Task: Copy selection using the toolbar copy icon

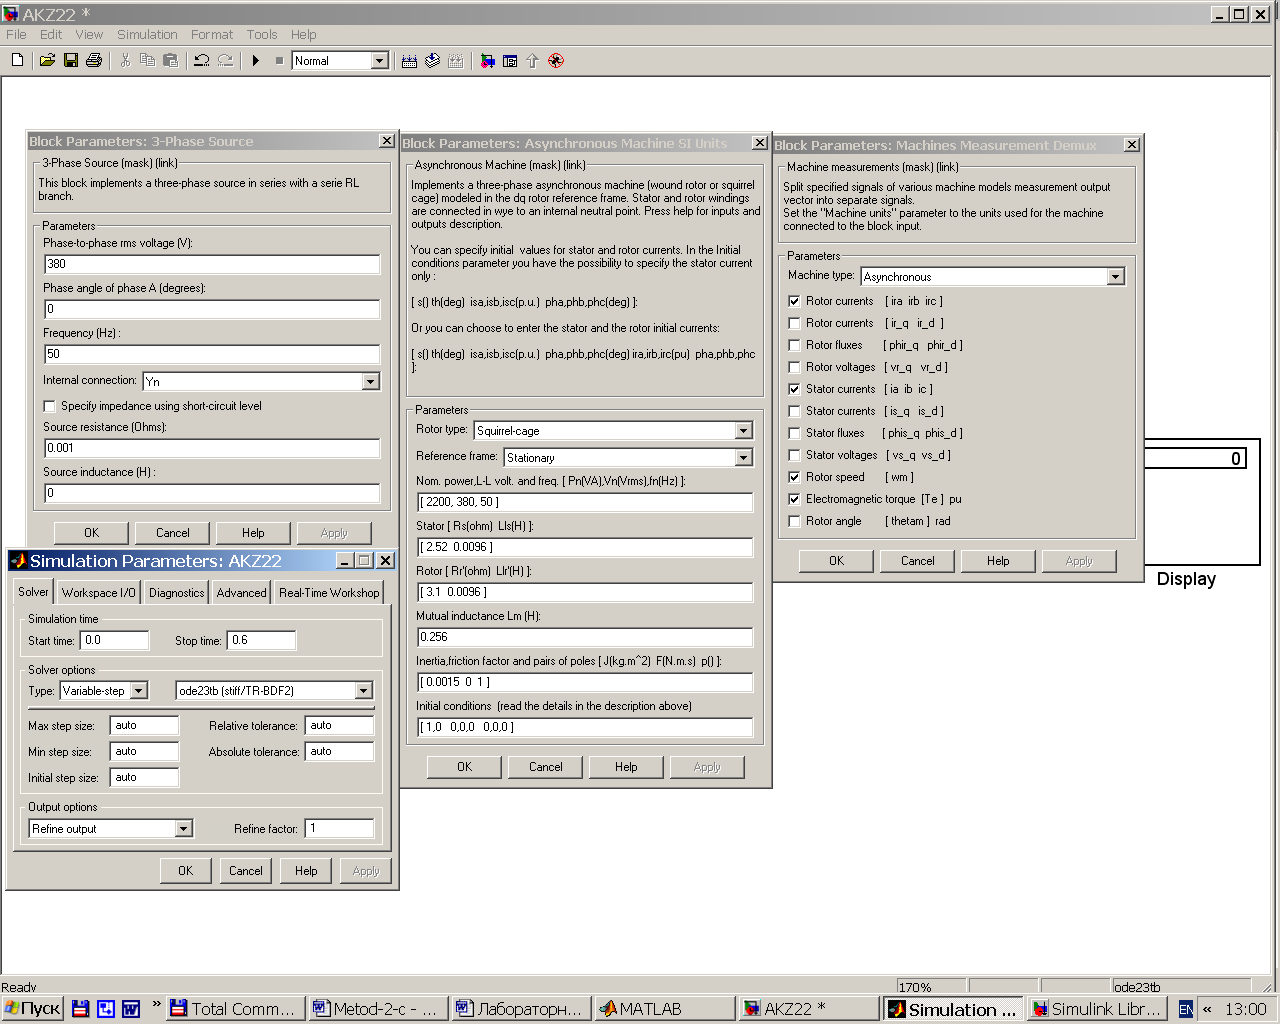Action: tap(148, 61)
